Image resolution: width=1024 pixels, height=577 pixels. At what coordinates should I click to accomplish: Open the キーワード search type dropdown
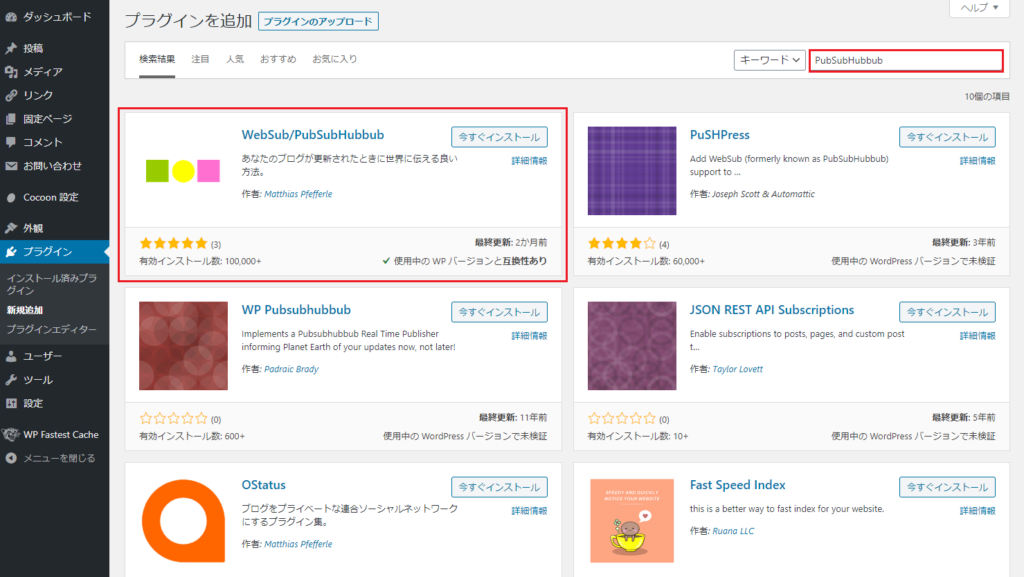[x=769, y=60]
